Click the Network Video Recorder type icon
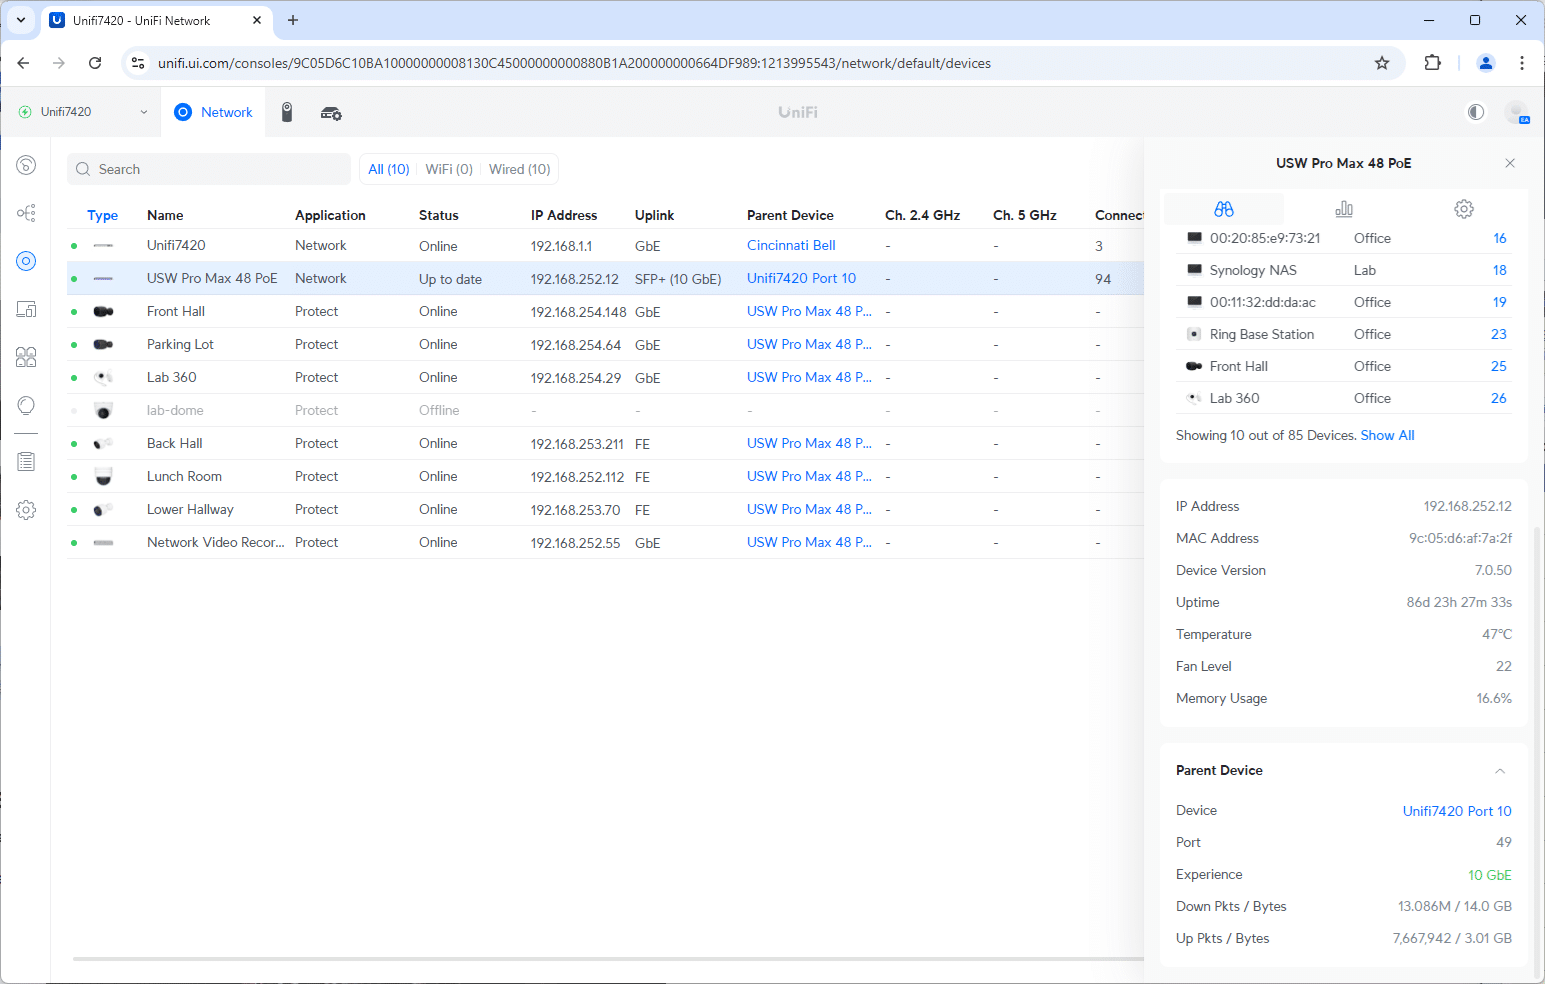The image size is (1545, 984). click(103, 542)
